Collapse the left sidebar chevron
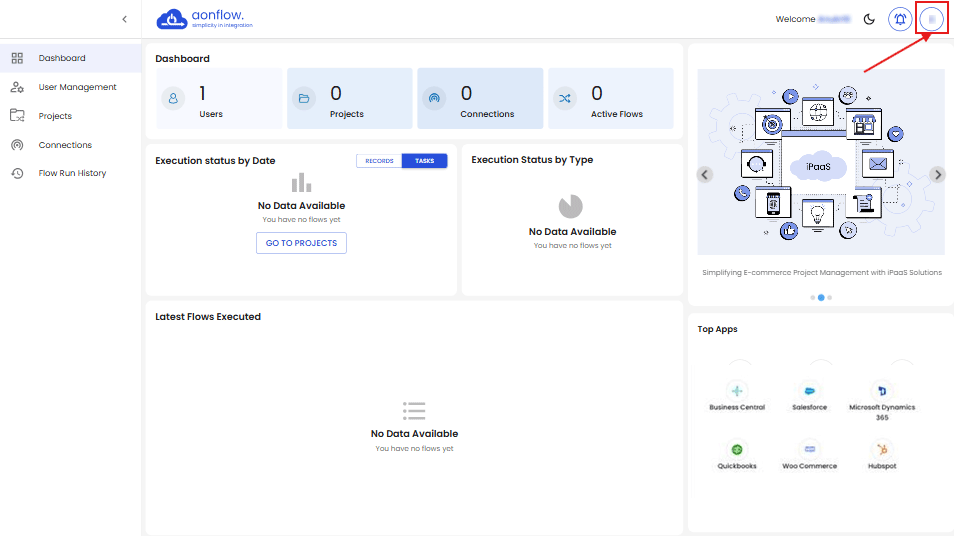954x536 pixels. click(124, 19)
